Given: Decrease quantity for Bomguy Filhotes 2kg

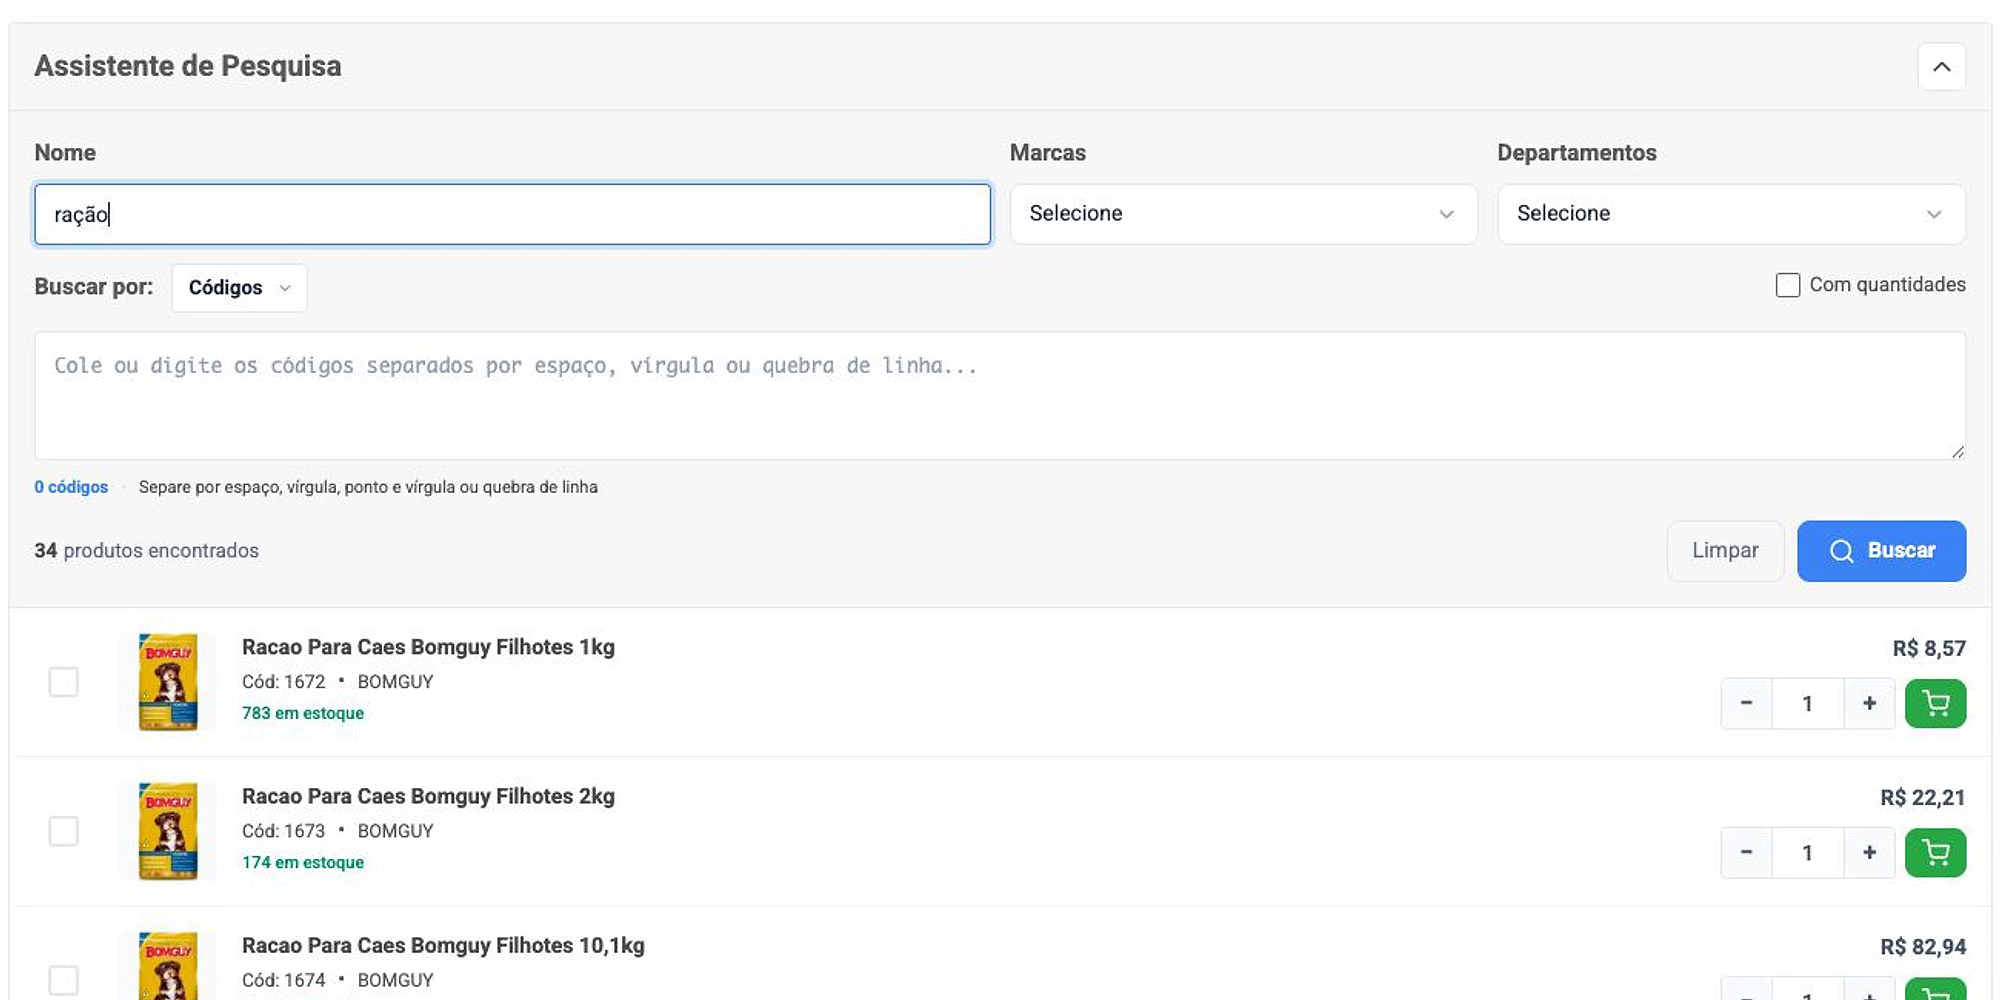Looking at the screenshot, I should 1746,853.
